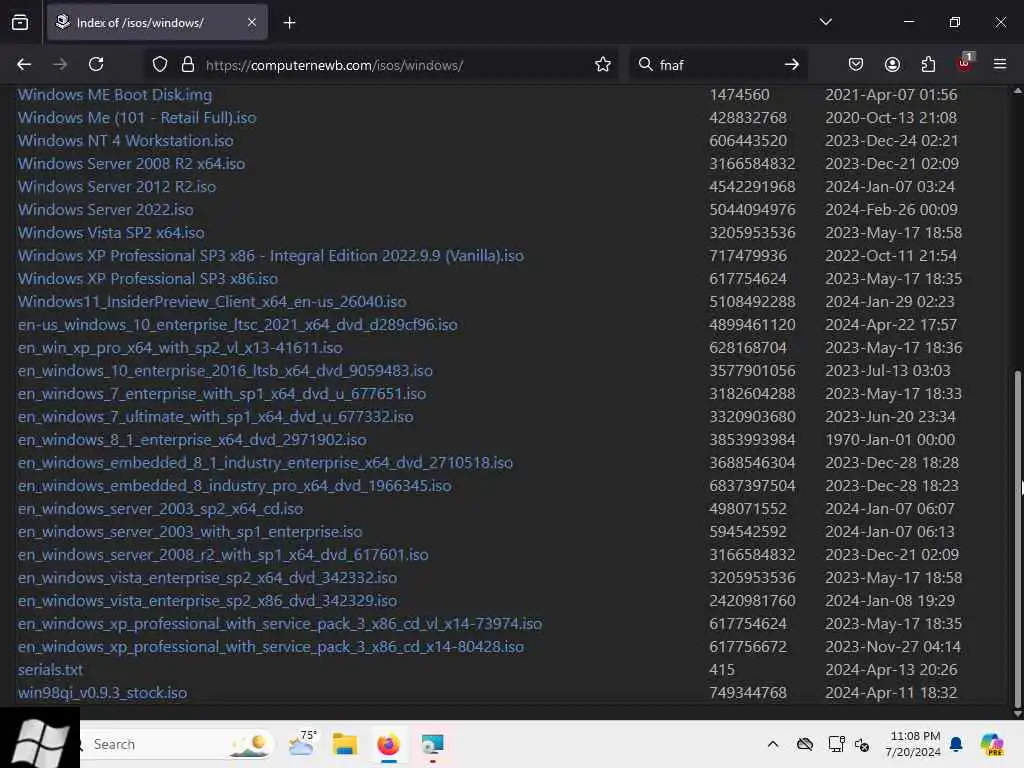Click the tracking protection shield icon
This screenshot has width=1024, height=768.
pyautogui.click(x=160, y=64)
